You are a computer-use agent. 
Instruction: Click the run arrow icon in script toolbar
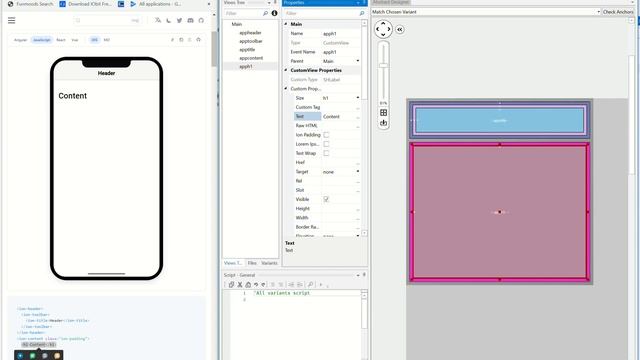321,284
